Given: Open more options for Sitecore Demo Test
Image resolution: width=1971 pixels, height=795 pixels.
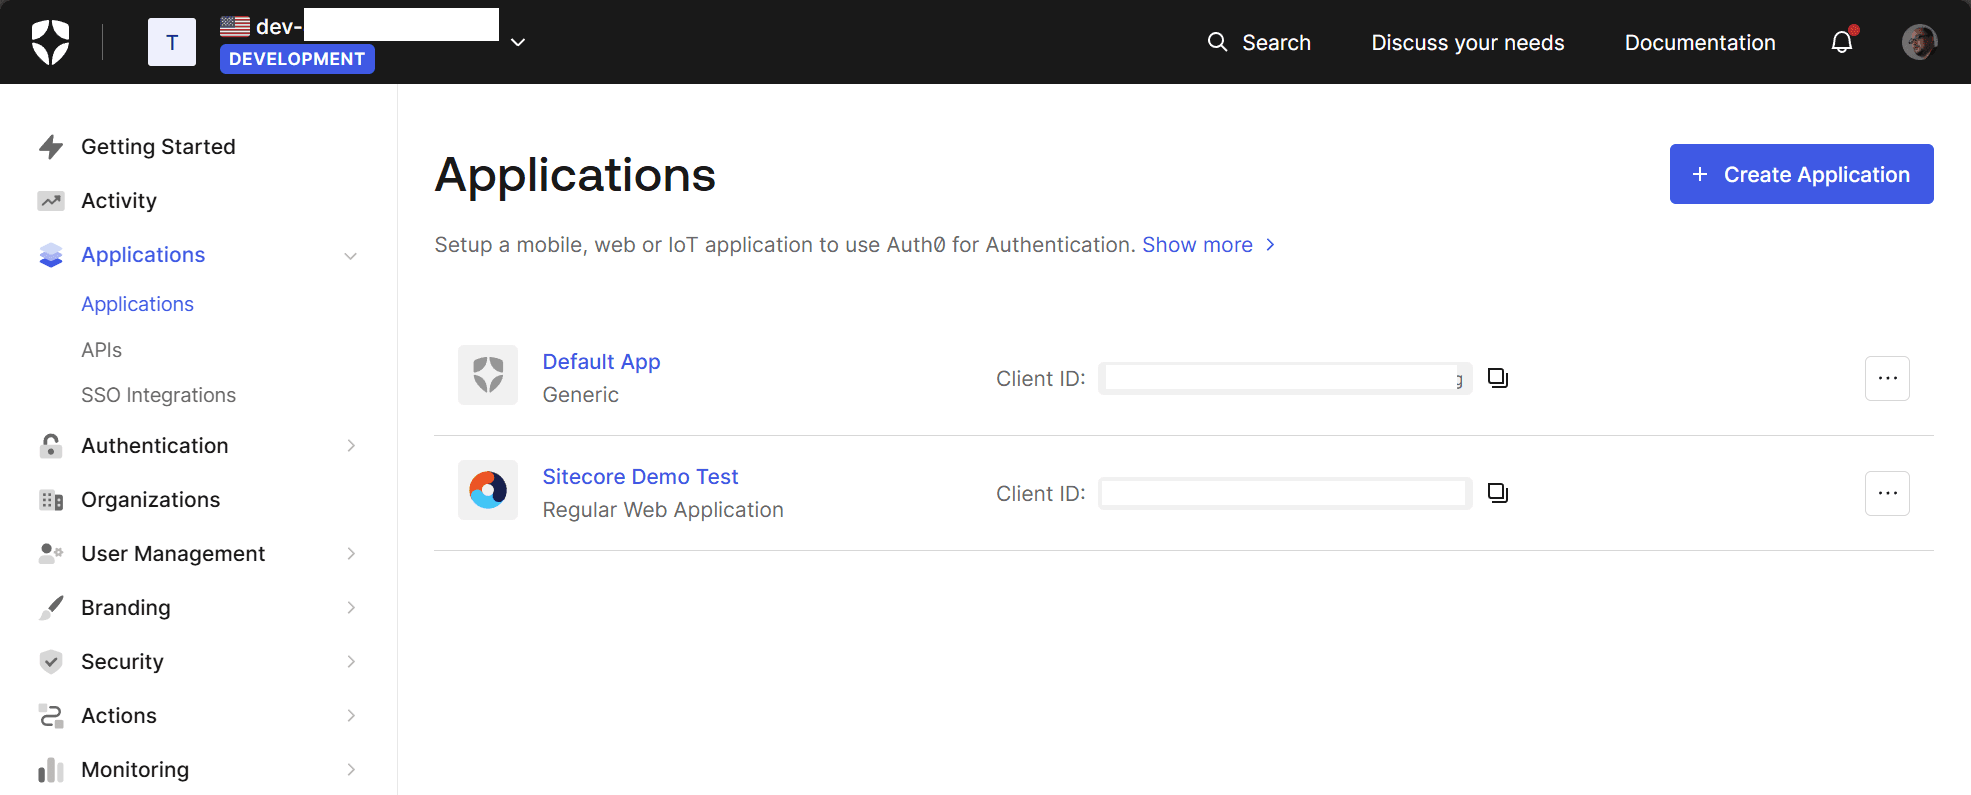Looking at the screenshot, I should [1886, 493].
